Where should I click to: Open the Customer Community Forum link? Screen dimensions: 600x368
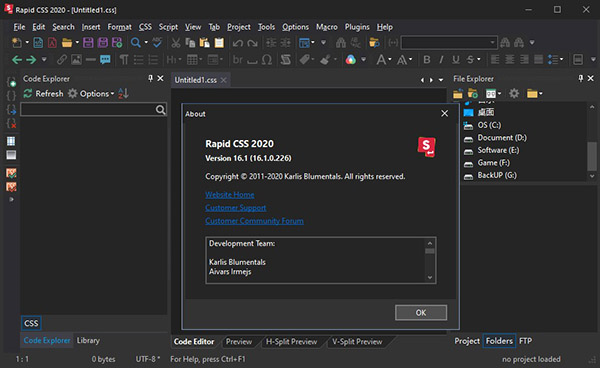click(x=254, y=221)
